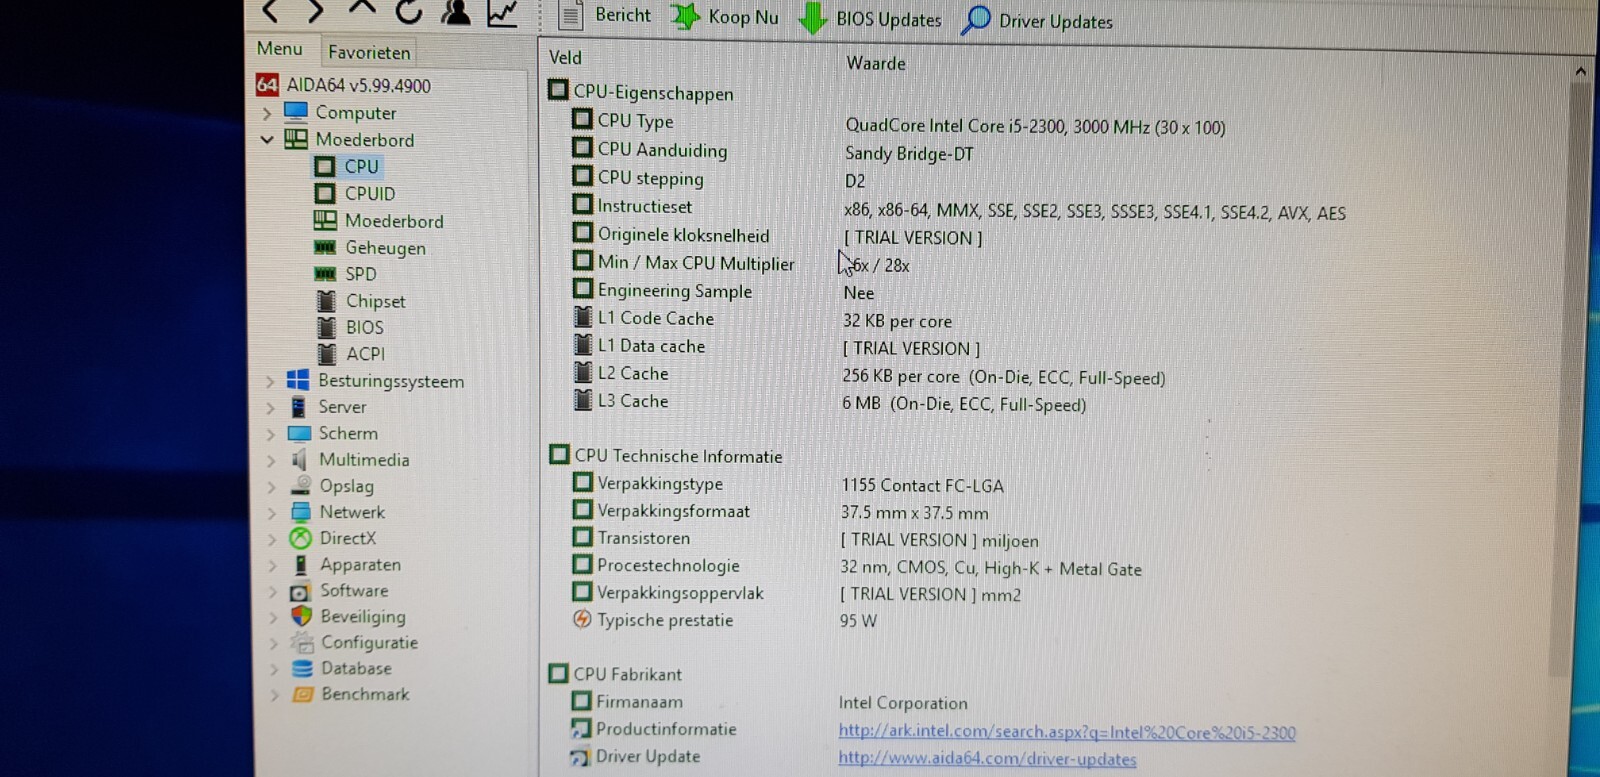This screenshot has height=777, width=1600.
Task: Open Driver Updates search
Action: (x=1036, y=21)
